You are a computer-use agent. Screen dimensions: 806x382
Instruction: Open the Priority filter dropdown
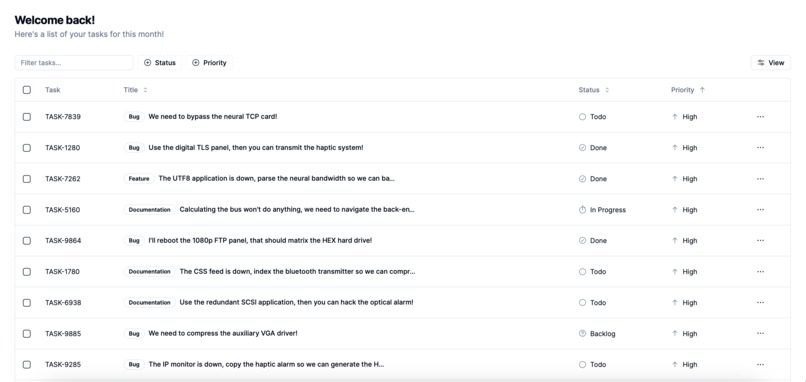point(209,63)
